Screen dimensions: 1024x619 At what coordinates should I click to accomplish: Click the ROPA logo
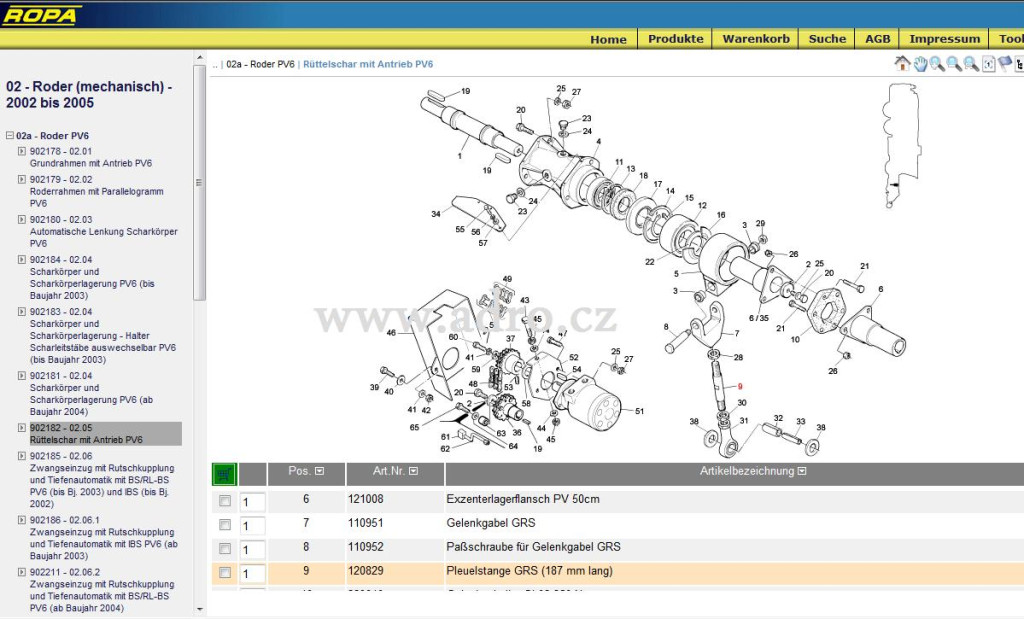tap(41, 14)
